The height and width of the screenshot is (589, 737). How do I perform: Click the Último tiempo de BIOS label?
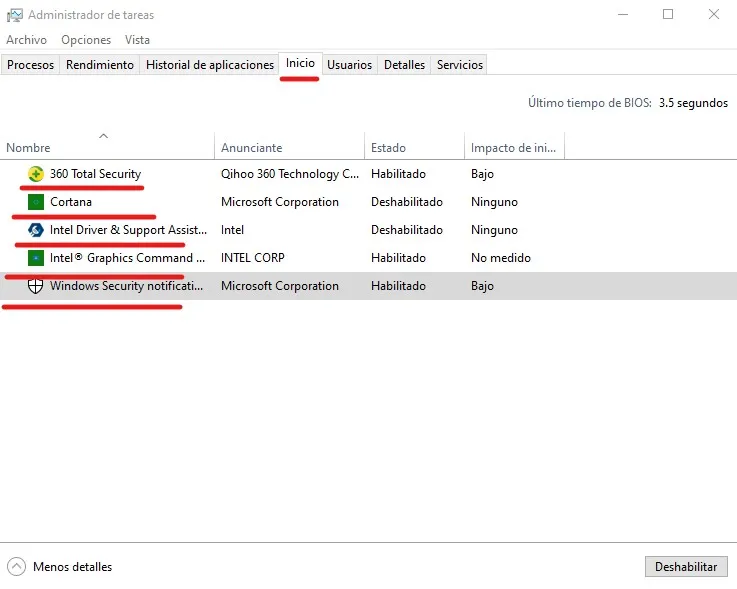pyautogui.click(x=589, y=102)
